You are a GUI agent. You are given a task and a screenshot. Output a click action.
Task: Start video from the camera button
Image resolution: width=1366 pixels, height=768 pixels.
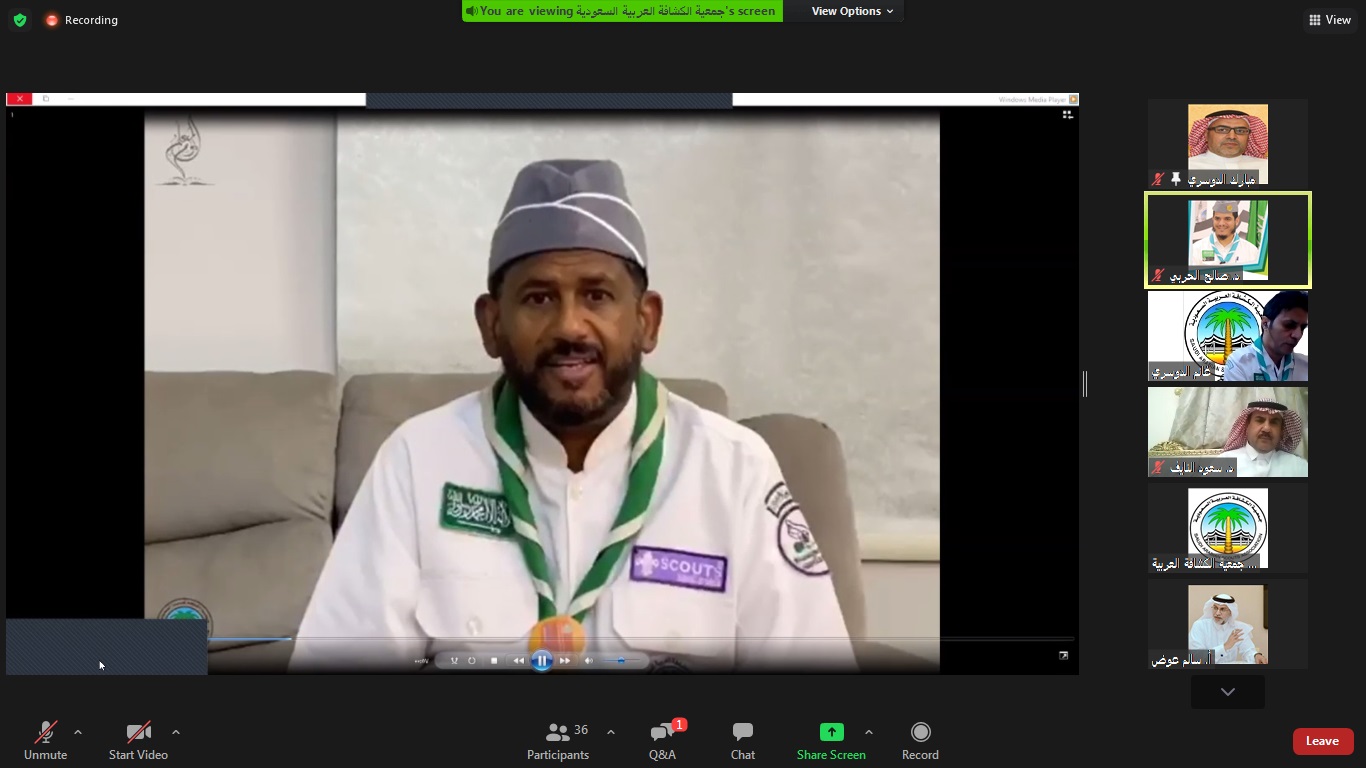[138, 741]
